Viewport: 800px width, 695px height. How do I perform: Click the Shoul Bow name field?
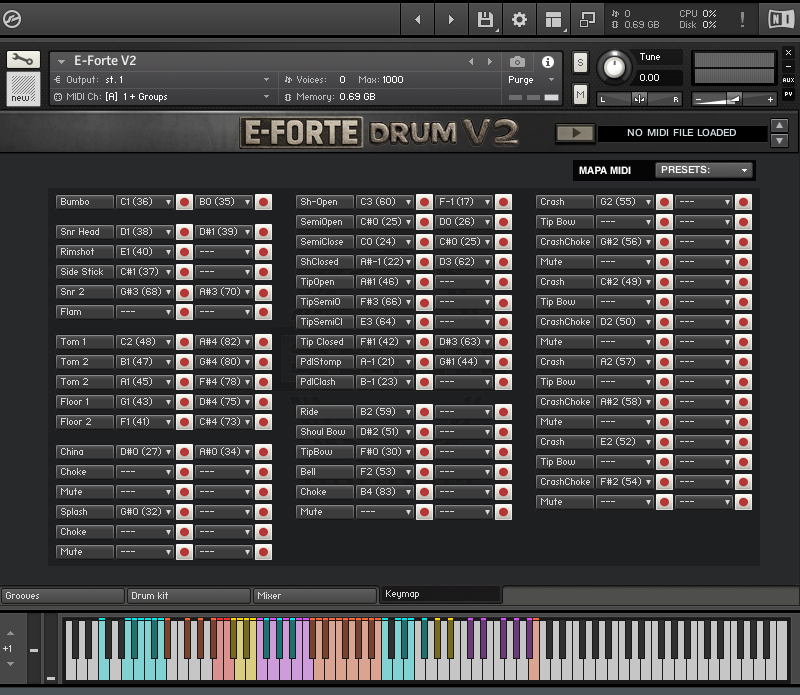[x=324, y=432]
